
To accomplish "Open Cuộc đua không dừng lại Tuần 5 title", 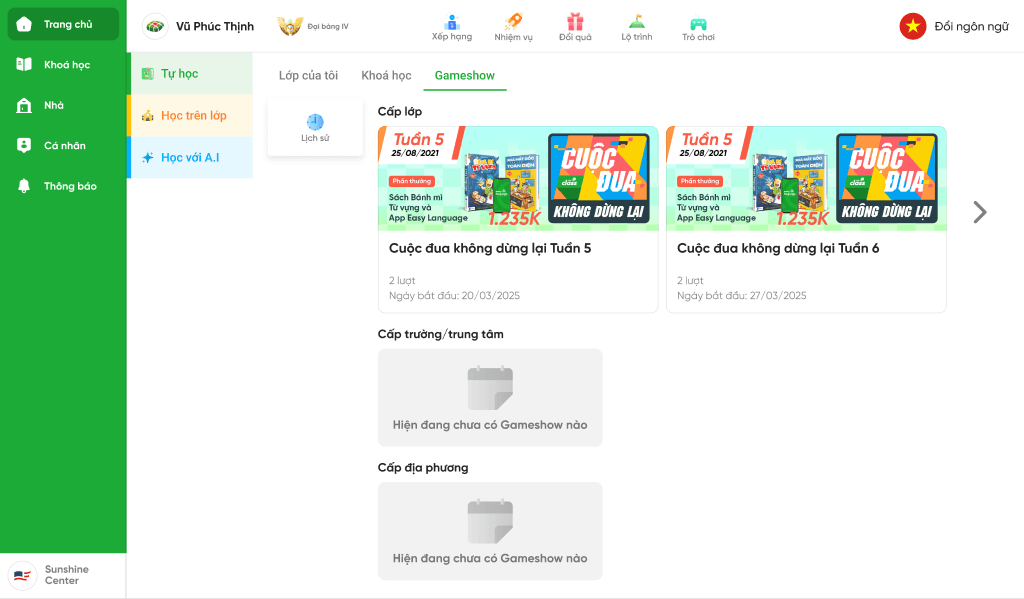I will 490,248.
